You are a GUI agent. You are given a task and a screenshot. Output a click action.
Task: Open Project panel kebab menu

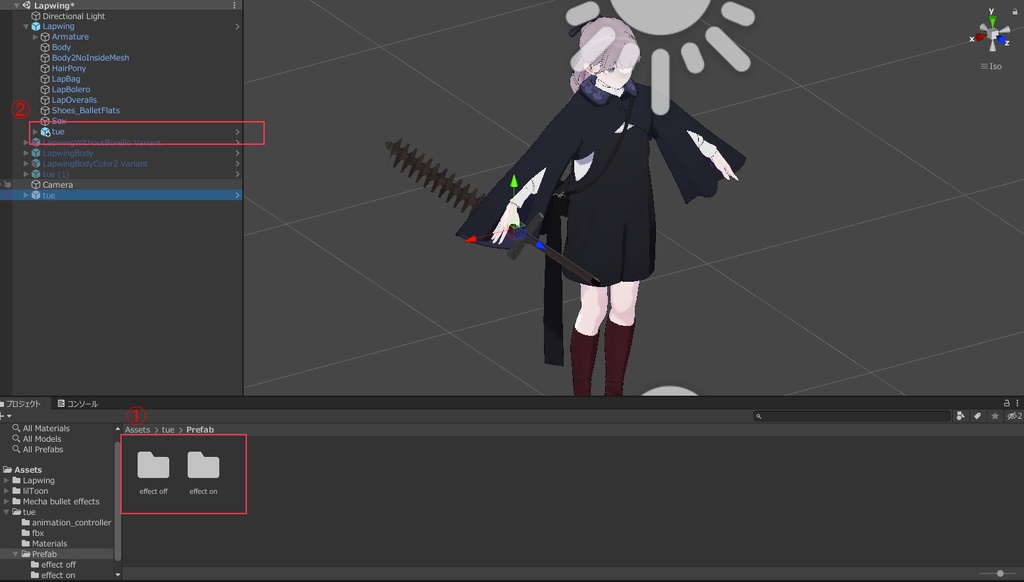click(x=1017, y=403)
